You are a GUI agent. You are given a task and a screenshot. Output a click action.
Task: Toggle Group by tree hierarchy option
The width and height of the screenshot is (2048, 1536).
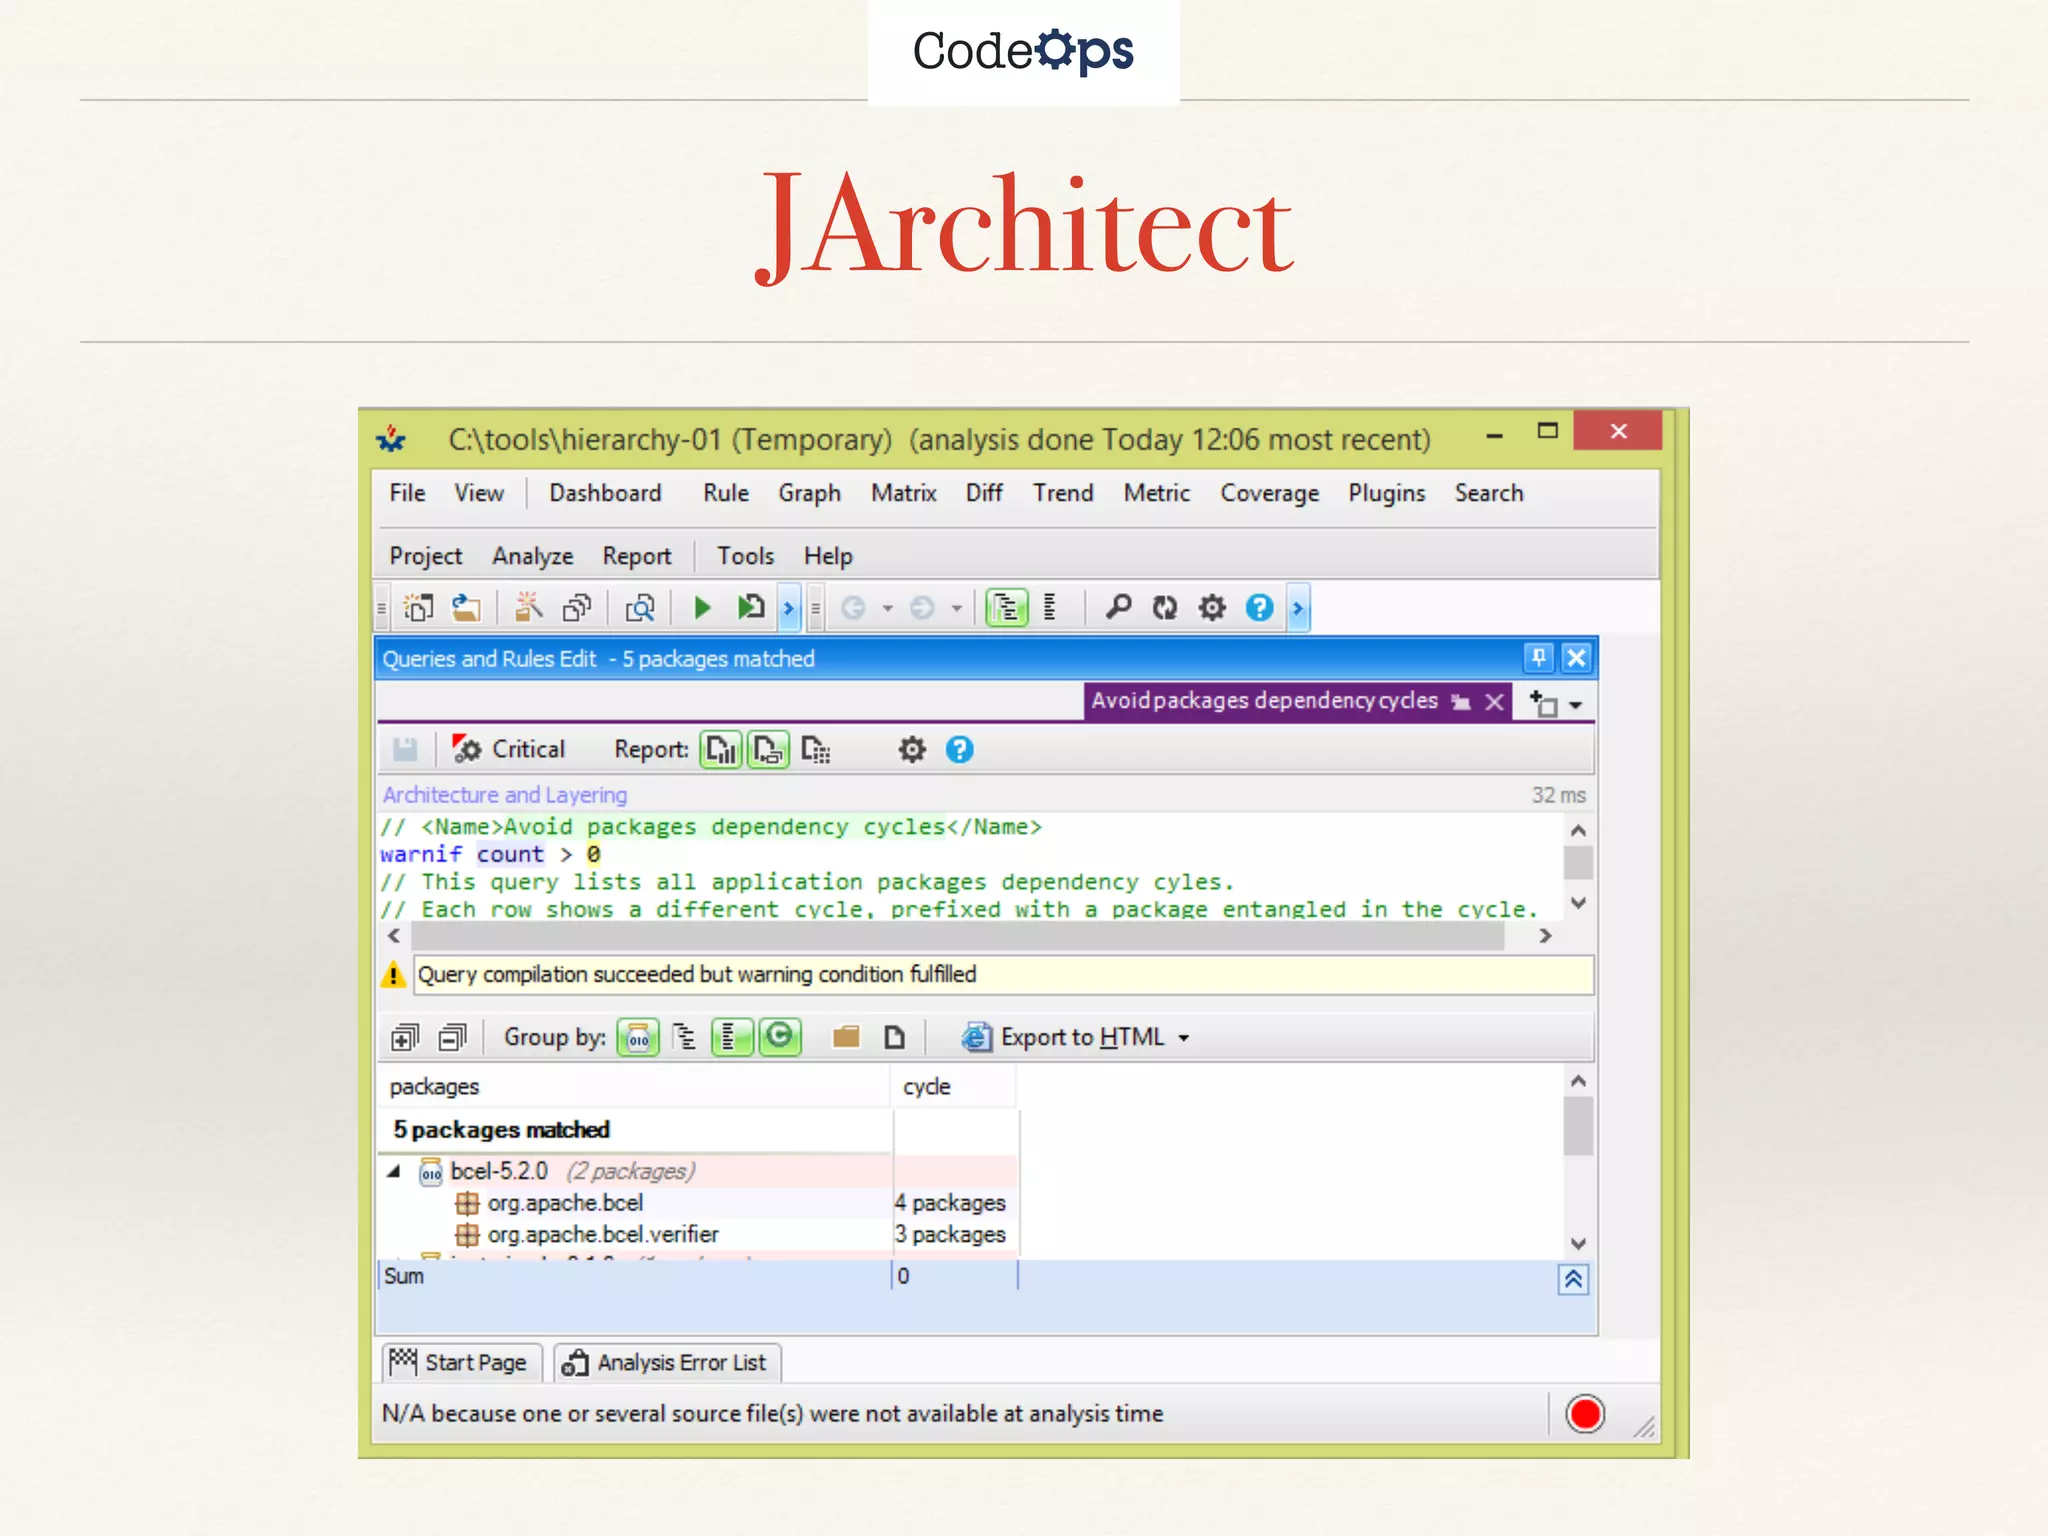click(685, 1037)
